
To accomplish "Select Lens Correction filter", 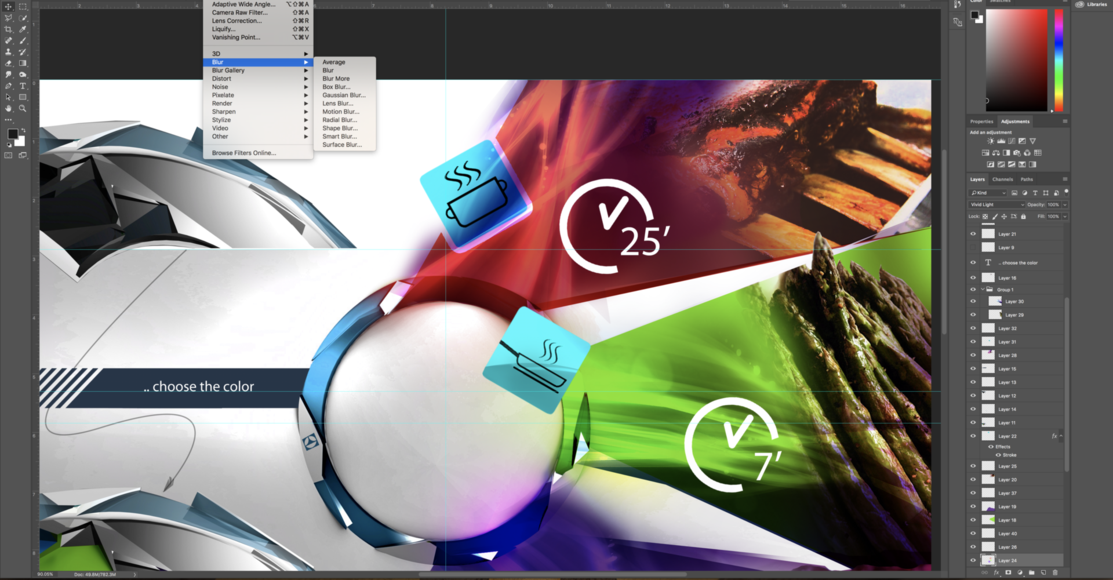I will tap(258, 21).
